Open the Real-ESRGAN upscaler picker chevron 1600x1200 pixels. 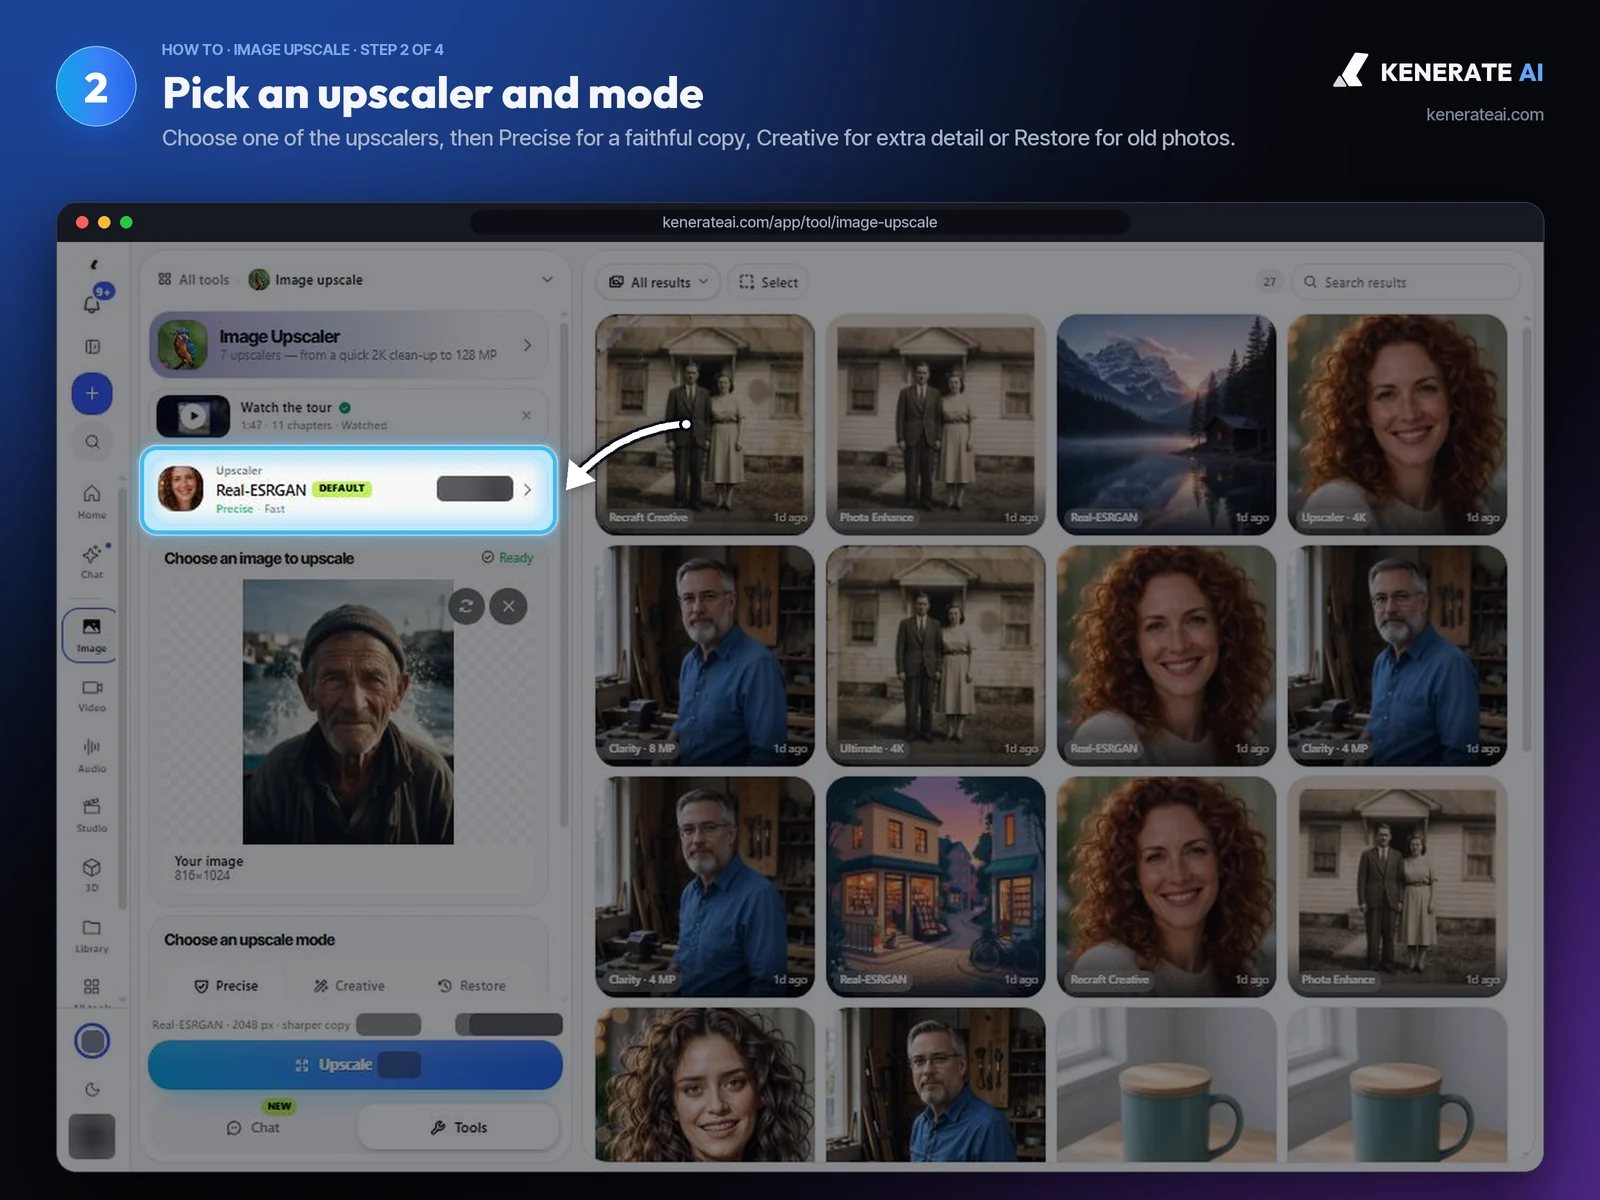pyautogui.click(x=527, y=489)
